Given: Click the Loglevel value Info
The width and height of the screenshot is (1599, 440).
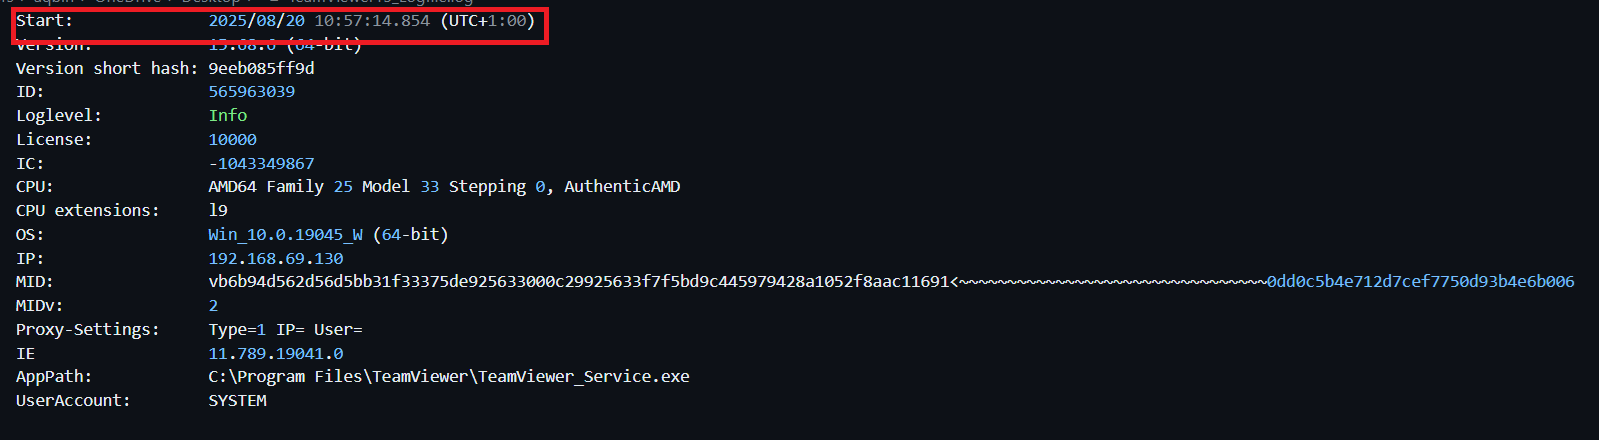Looking at the screenshot, I should [227, 116].
